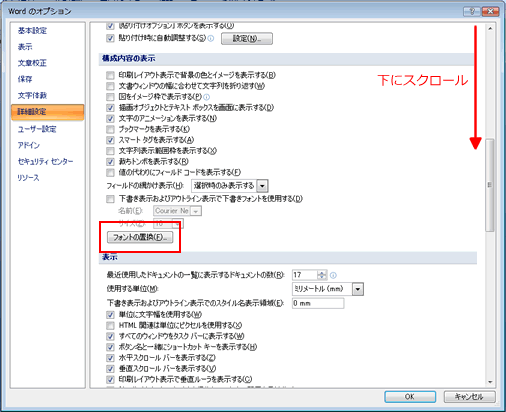Click フィールドの網かけ表示(H) label

point(145,186)
